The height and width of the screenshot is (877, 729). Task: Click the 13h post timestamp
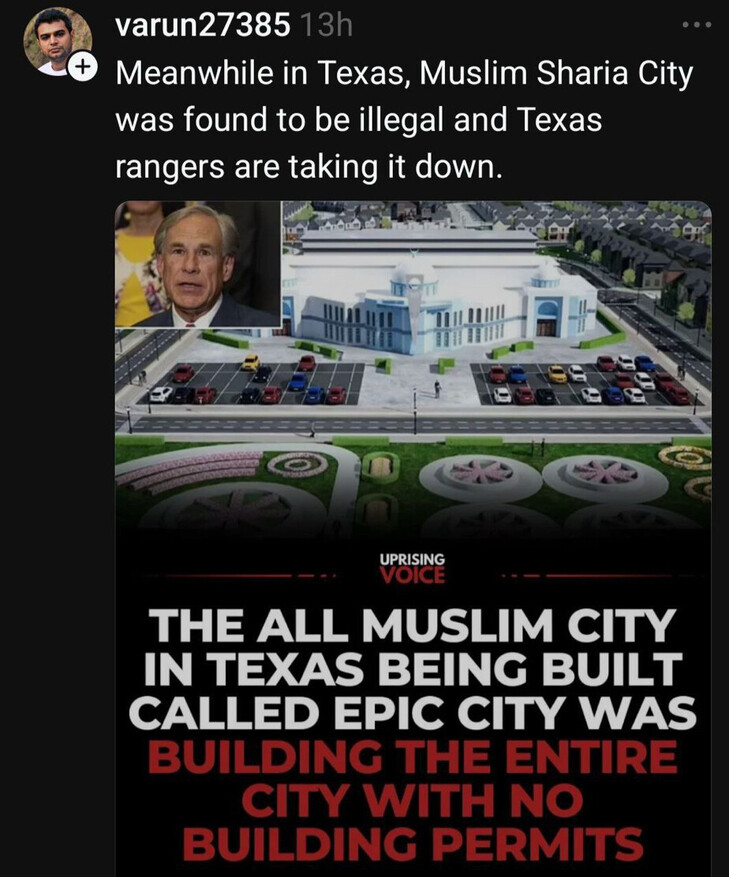pyautogui.click(x=326, y=25)
